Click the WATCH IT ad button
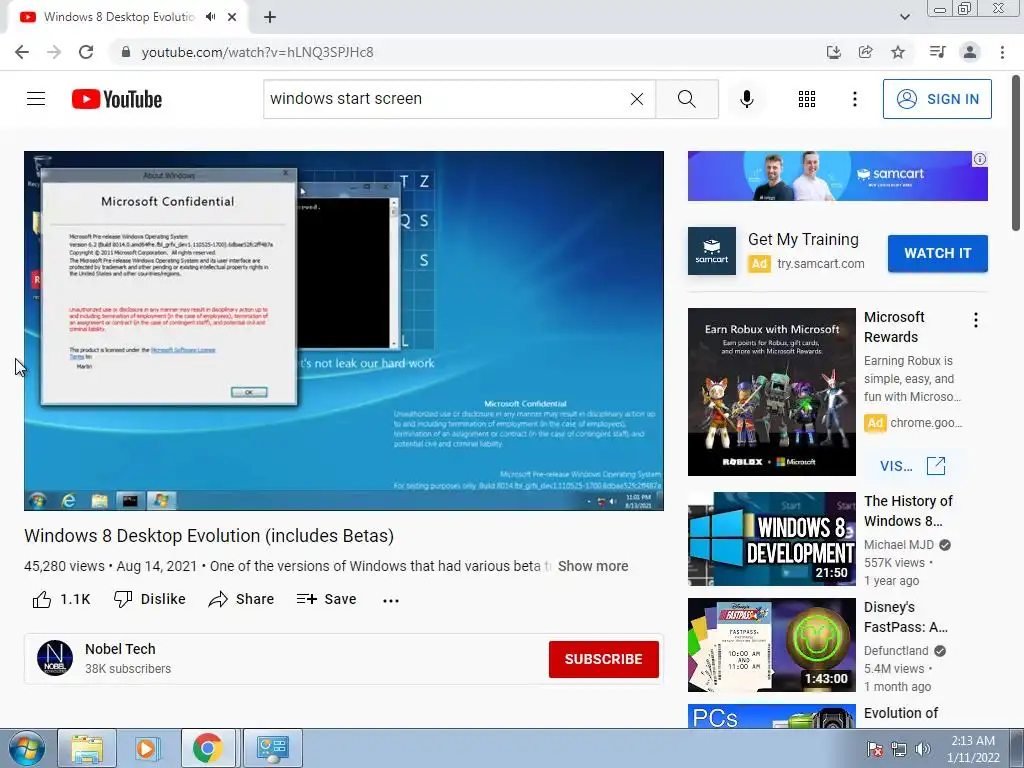Viewport: 1024px width, 768px height. [937, 253]
